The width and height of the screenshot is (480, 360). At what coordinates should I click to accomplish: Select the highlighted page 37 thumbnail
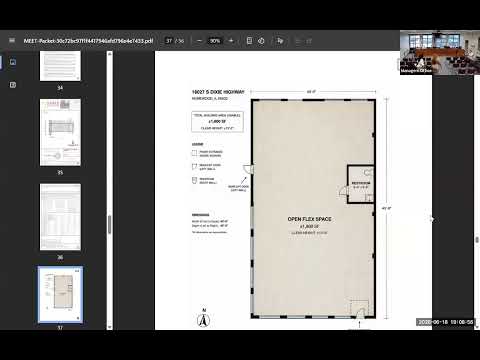pos(60,295)
